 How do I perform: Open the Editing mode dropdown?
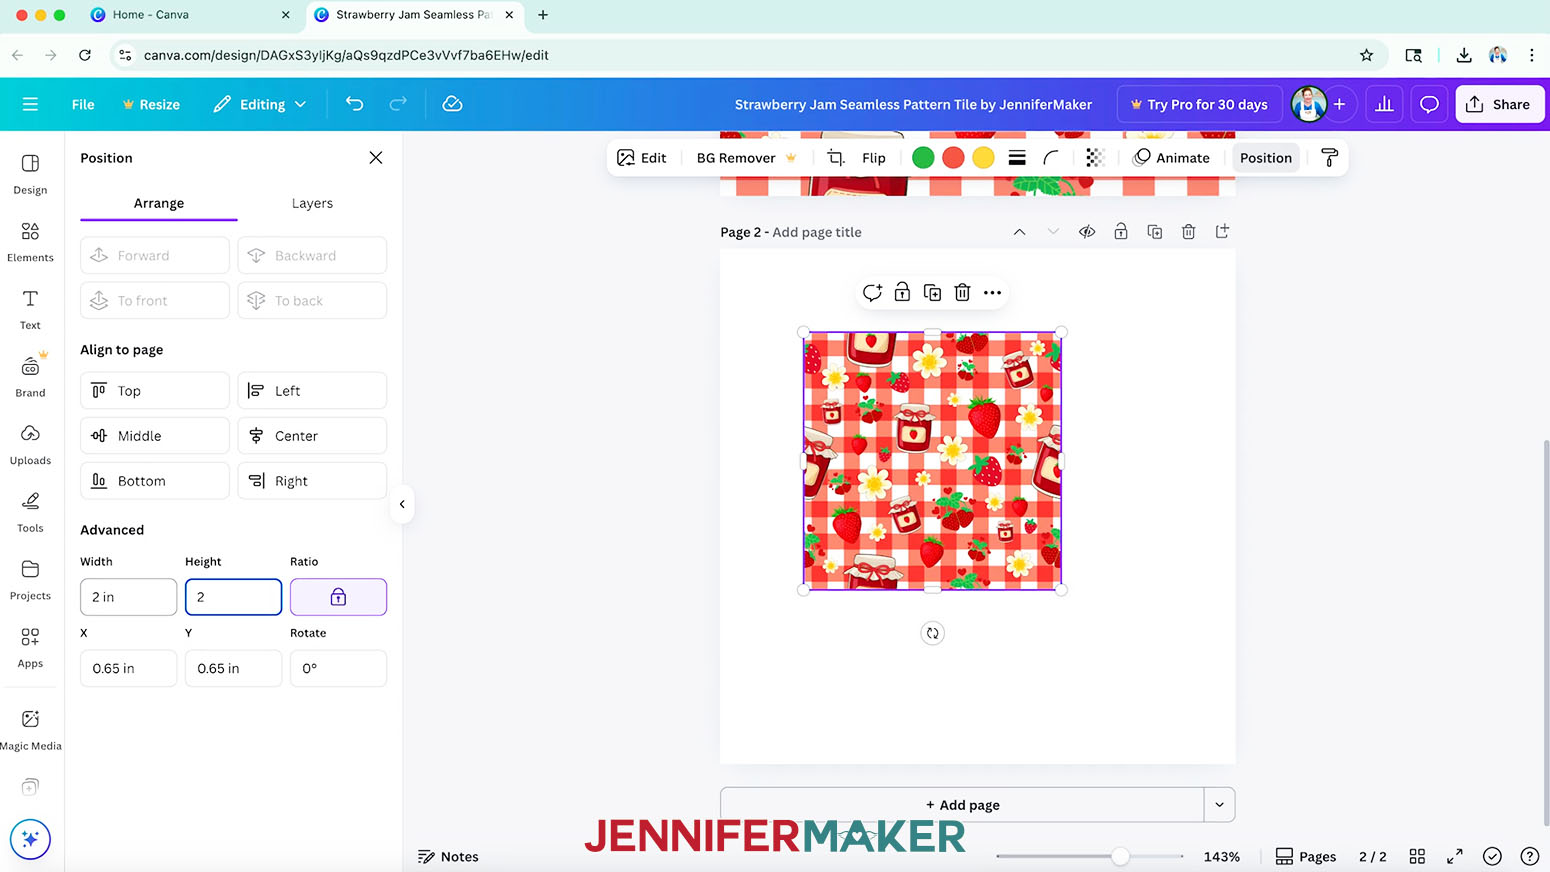pos(260,104)
